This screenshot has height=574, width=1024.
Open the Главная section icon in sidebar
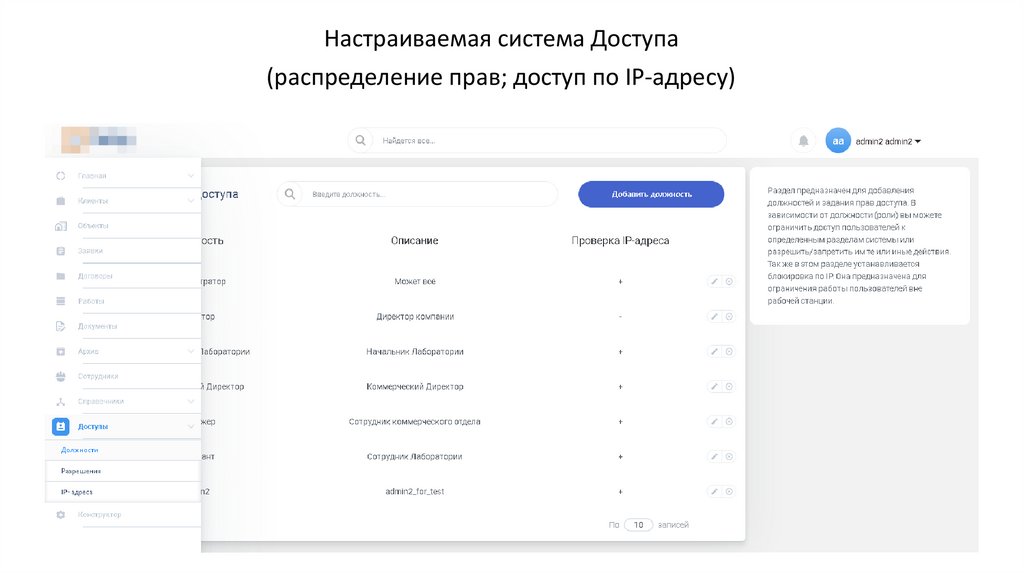point(61,176)
